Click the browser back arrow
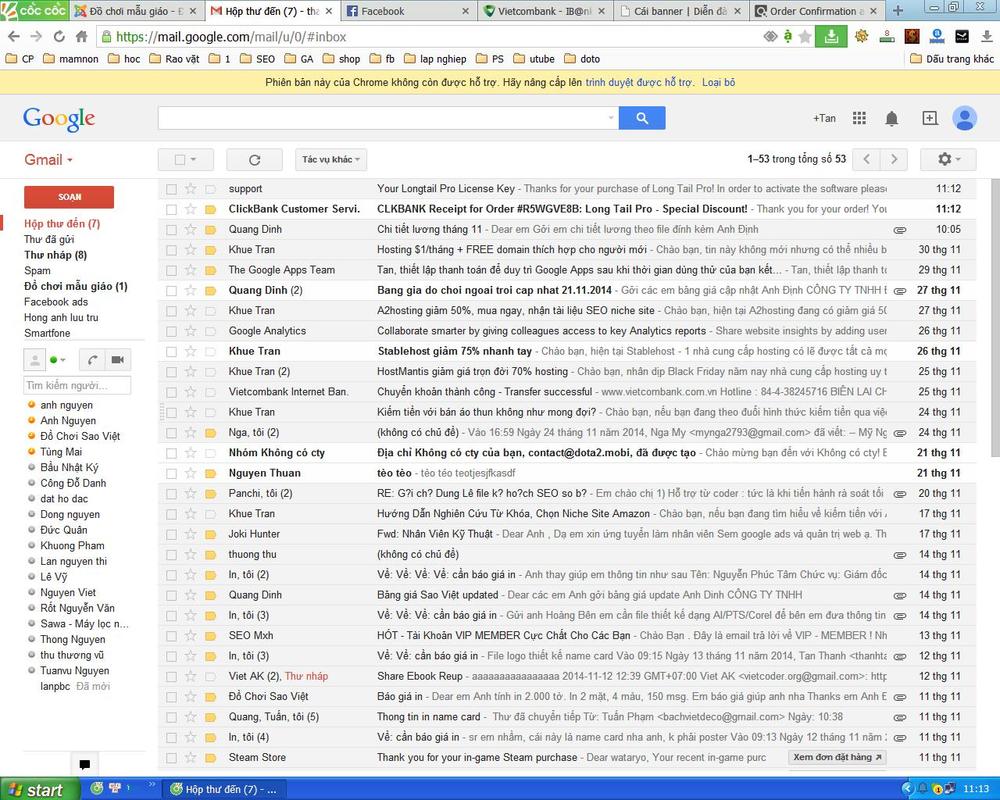The image size is (1000, 800). pyautogui.click(x=13, y=36)
